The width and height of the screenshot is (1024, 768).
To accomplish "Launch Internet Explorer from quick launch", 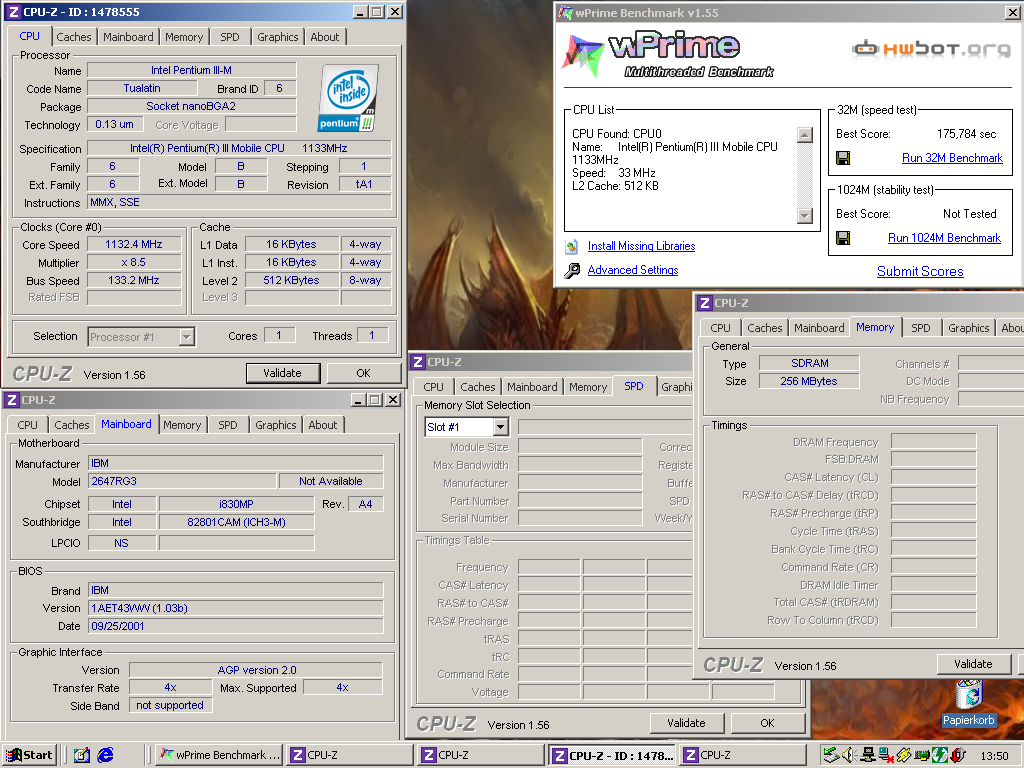I will [x=105, y=755].
